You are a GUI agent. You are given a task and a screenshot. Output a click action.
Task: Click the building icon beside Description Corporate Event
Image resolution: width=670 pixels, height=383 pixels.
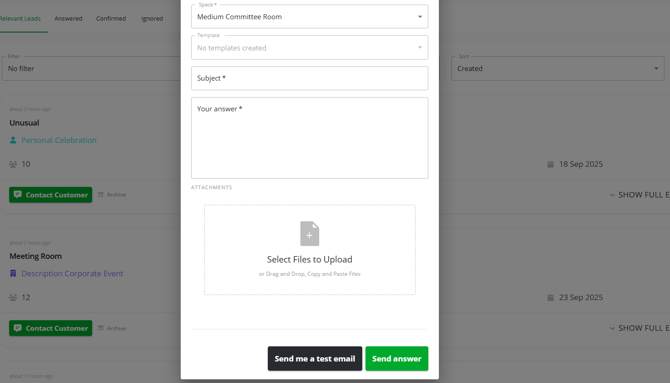coord(13,274)
